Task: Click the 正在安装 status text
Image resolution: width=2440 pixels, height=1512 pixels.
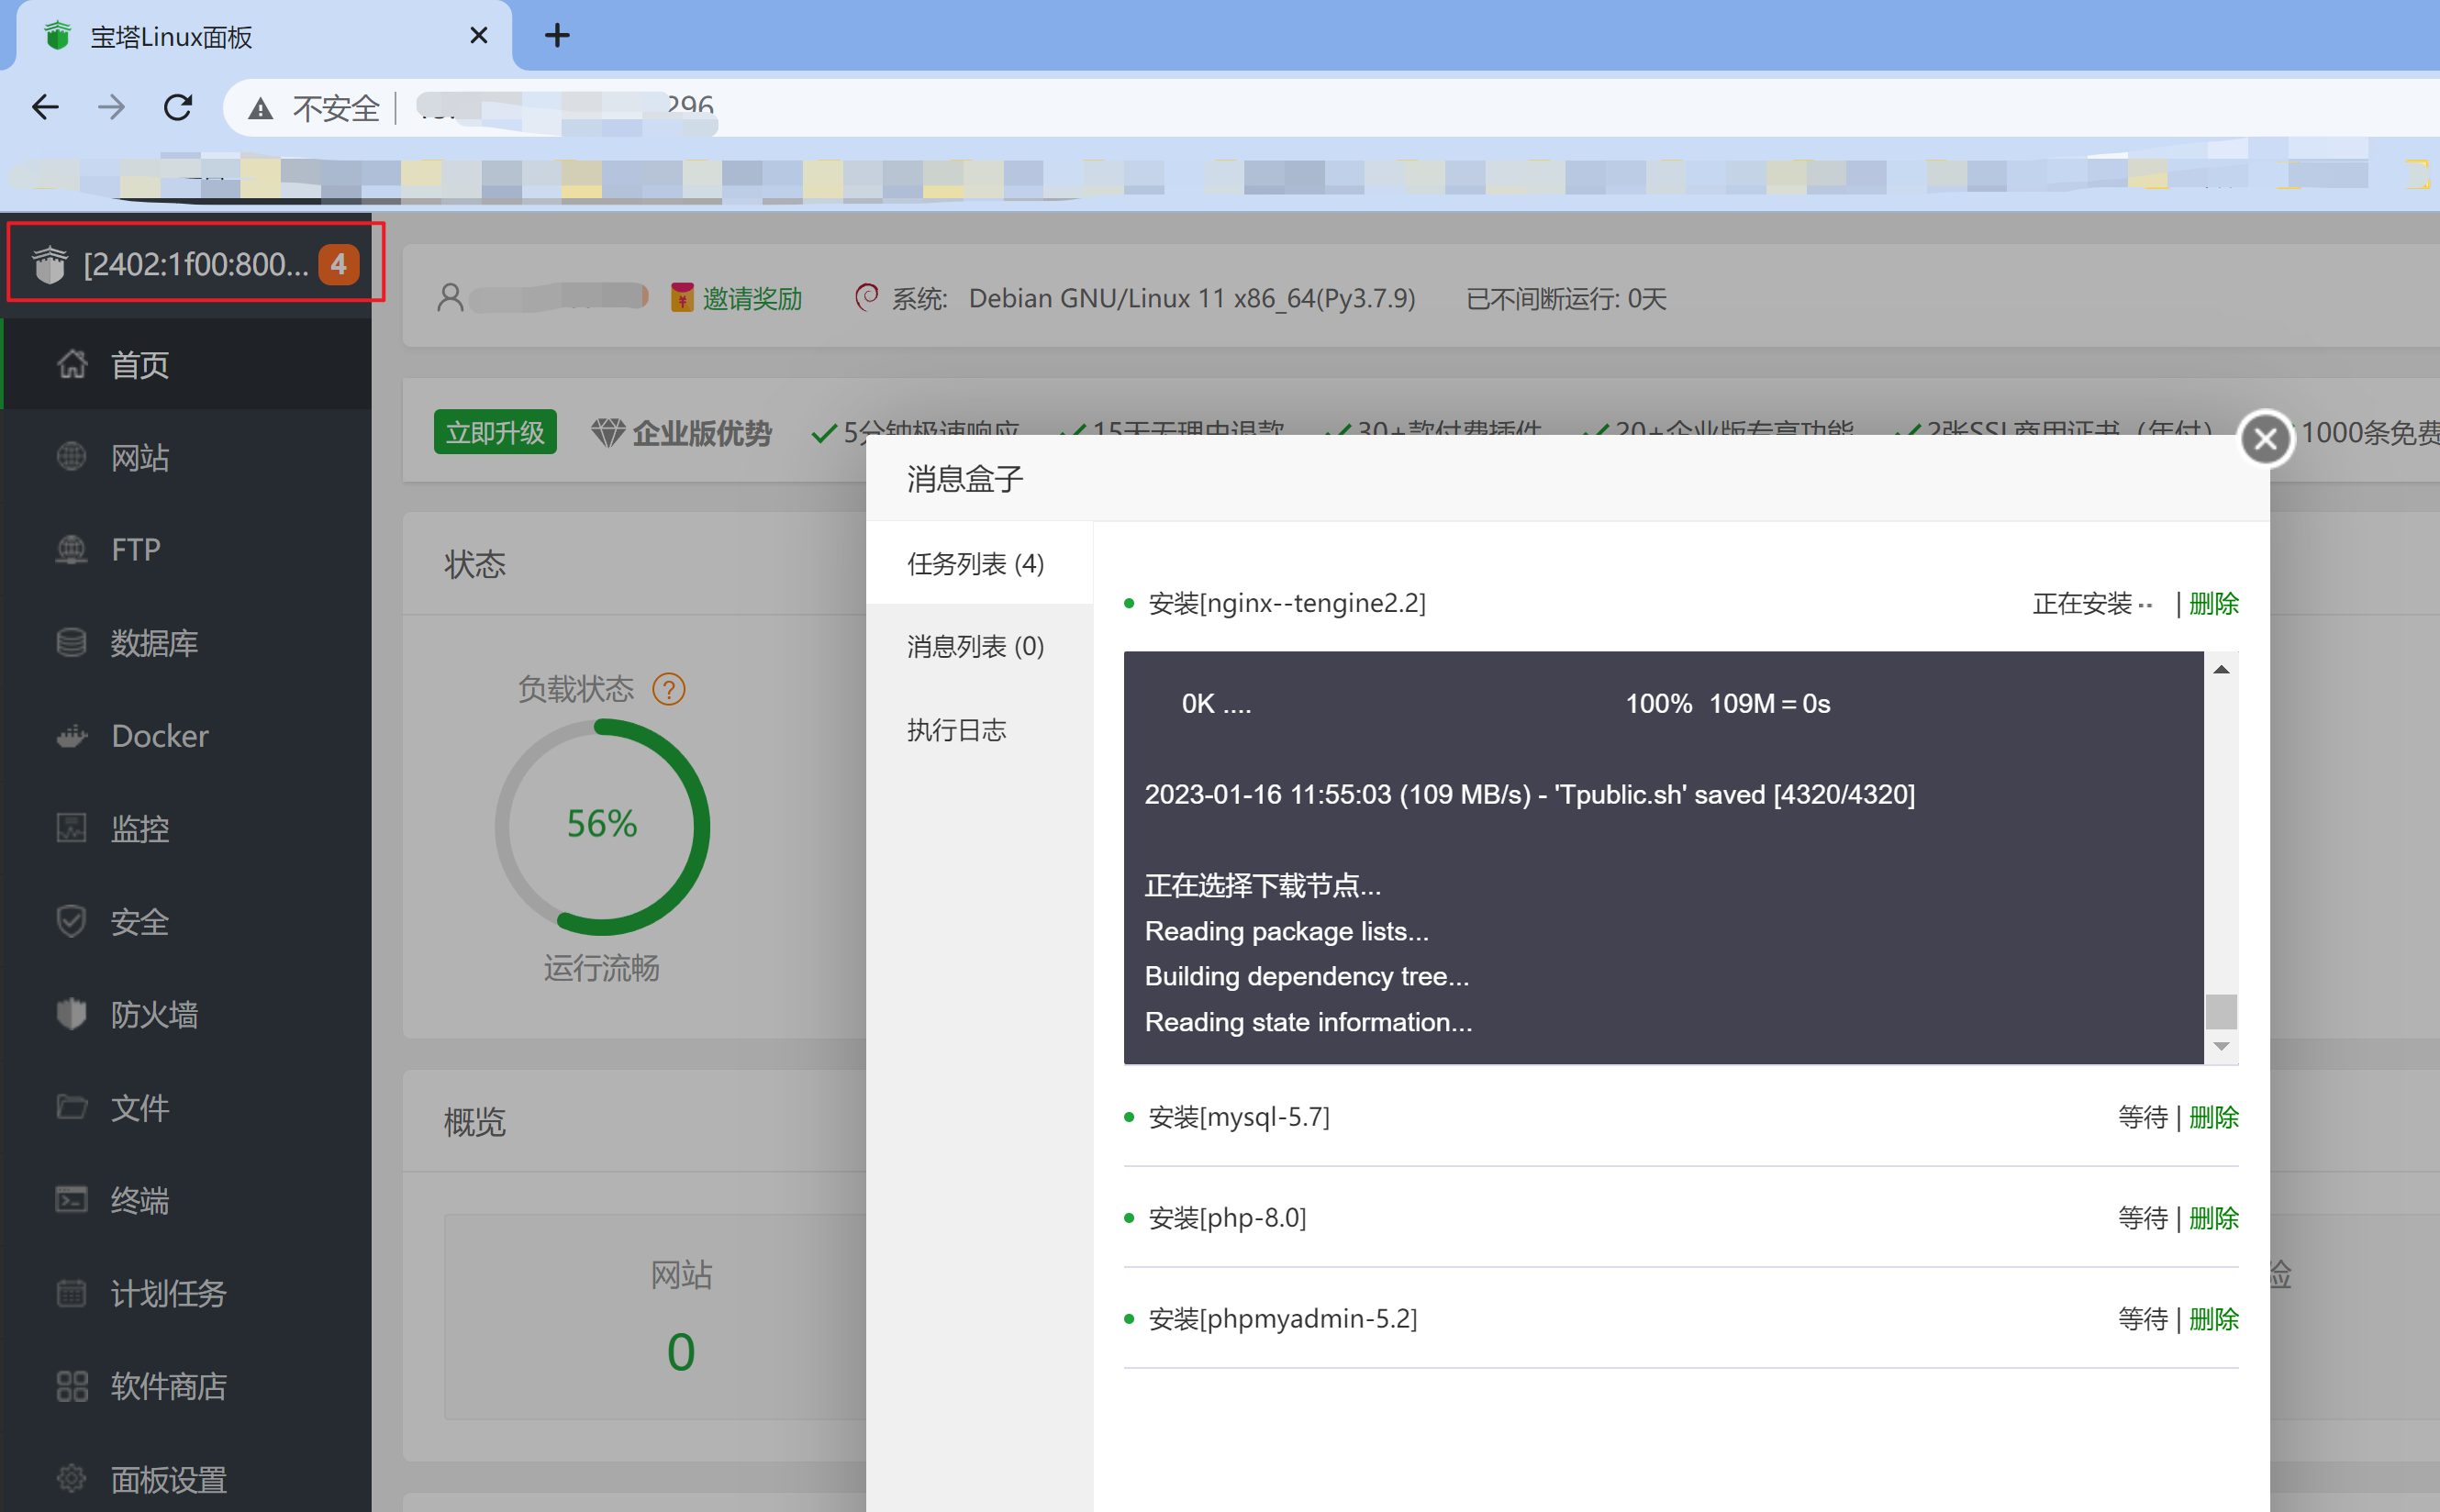Action: pos(2083,604)
